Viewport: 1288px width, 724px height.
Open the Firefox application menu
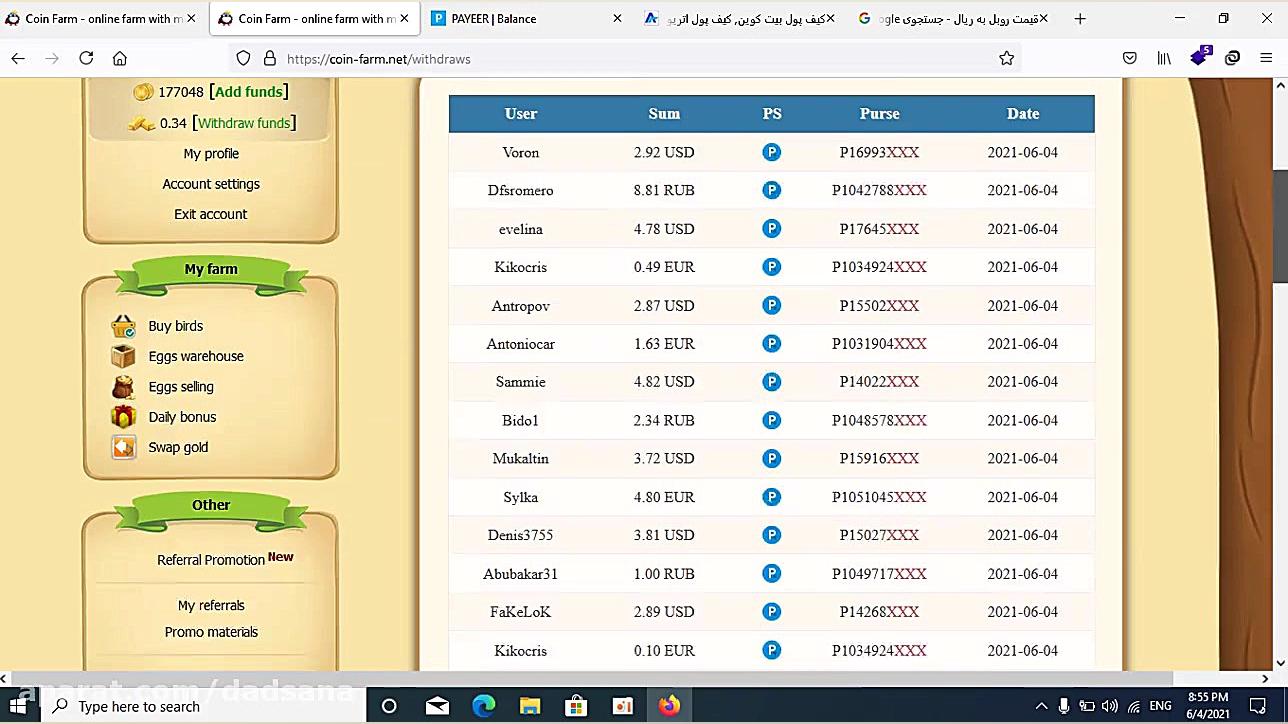[x=1266, y=59]
